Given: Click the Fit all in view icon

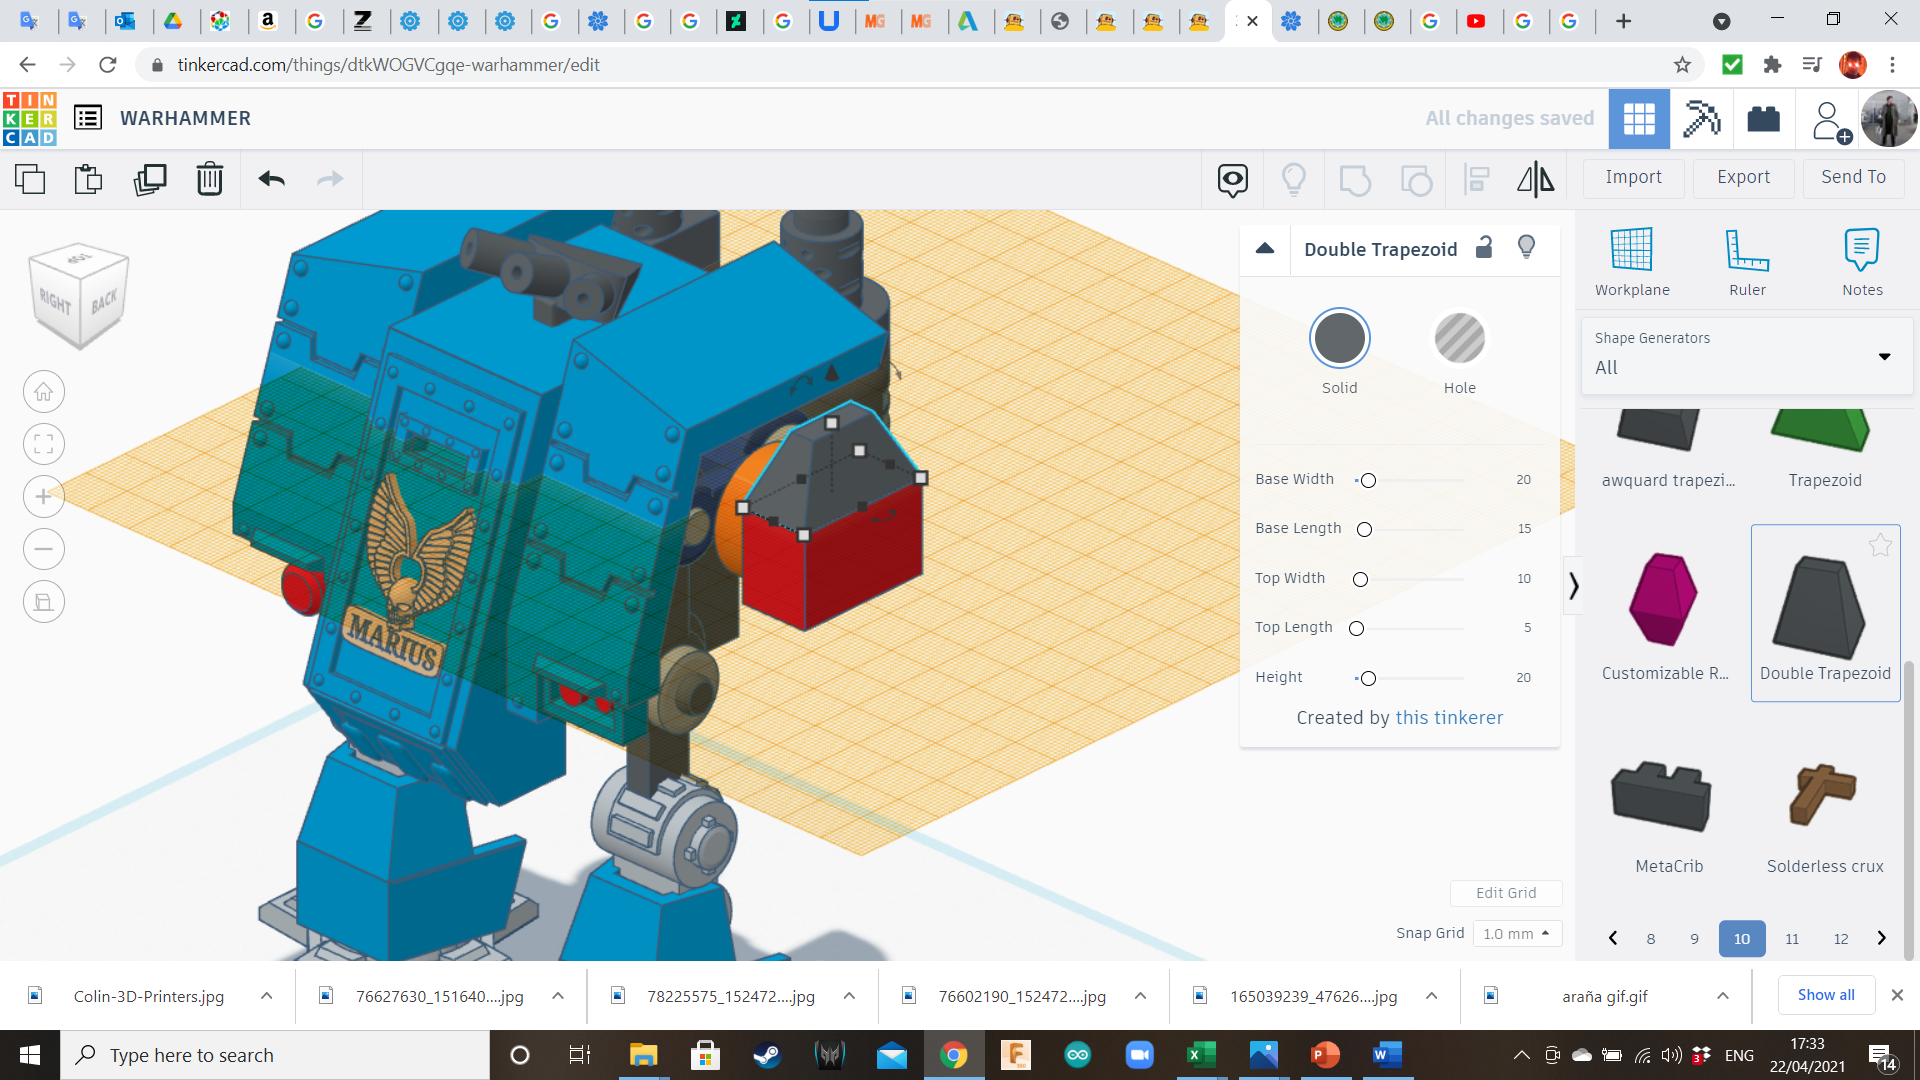Looking at the screenshot, I should click(44, 444).
